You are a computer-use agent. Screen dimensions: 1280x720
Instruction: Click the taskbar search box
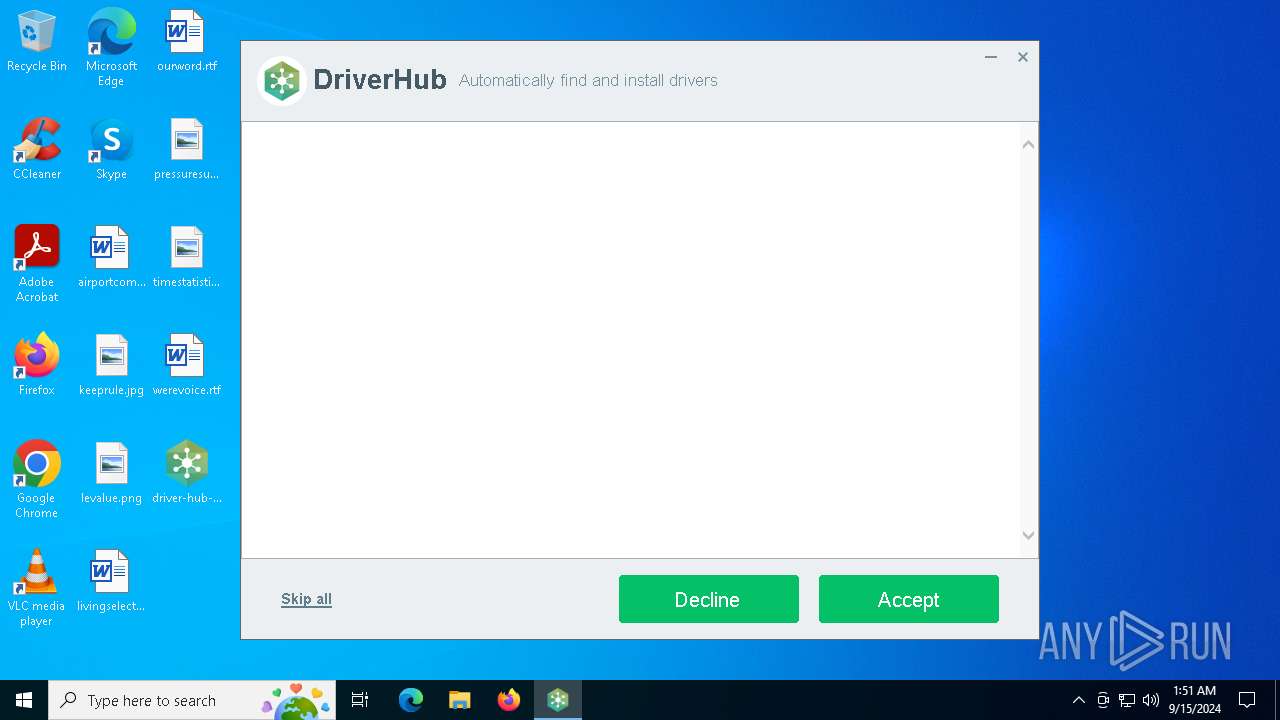click(192, 700)
